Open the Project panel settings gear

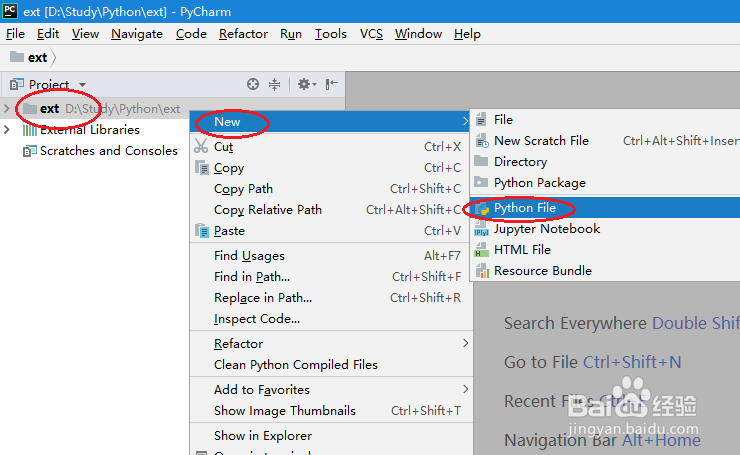pos(306,84)
